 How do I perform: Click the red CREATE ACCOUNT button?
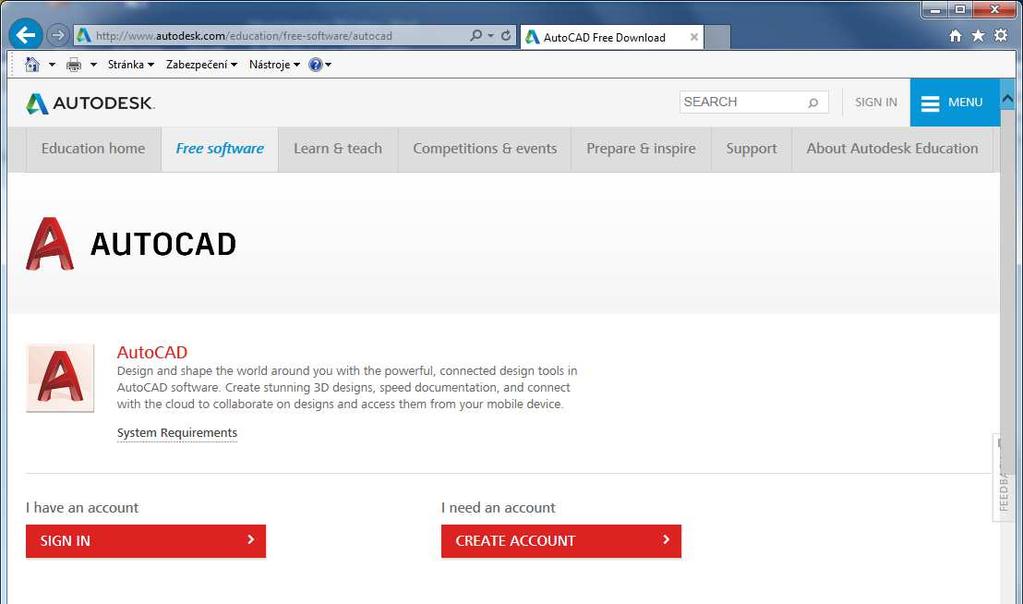[561, 541]
